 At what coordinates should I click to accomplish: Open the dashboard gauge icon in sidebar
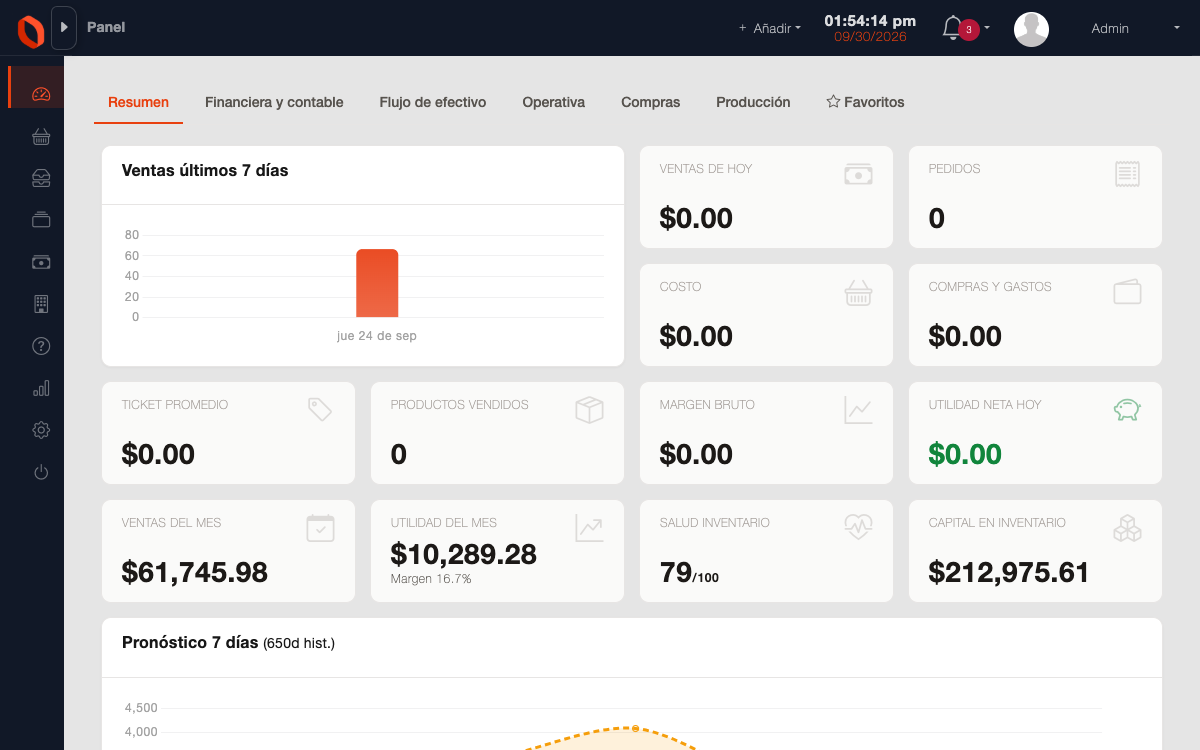pyautogui.click(x=41, y=94)
